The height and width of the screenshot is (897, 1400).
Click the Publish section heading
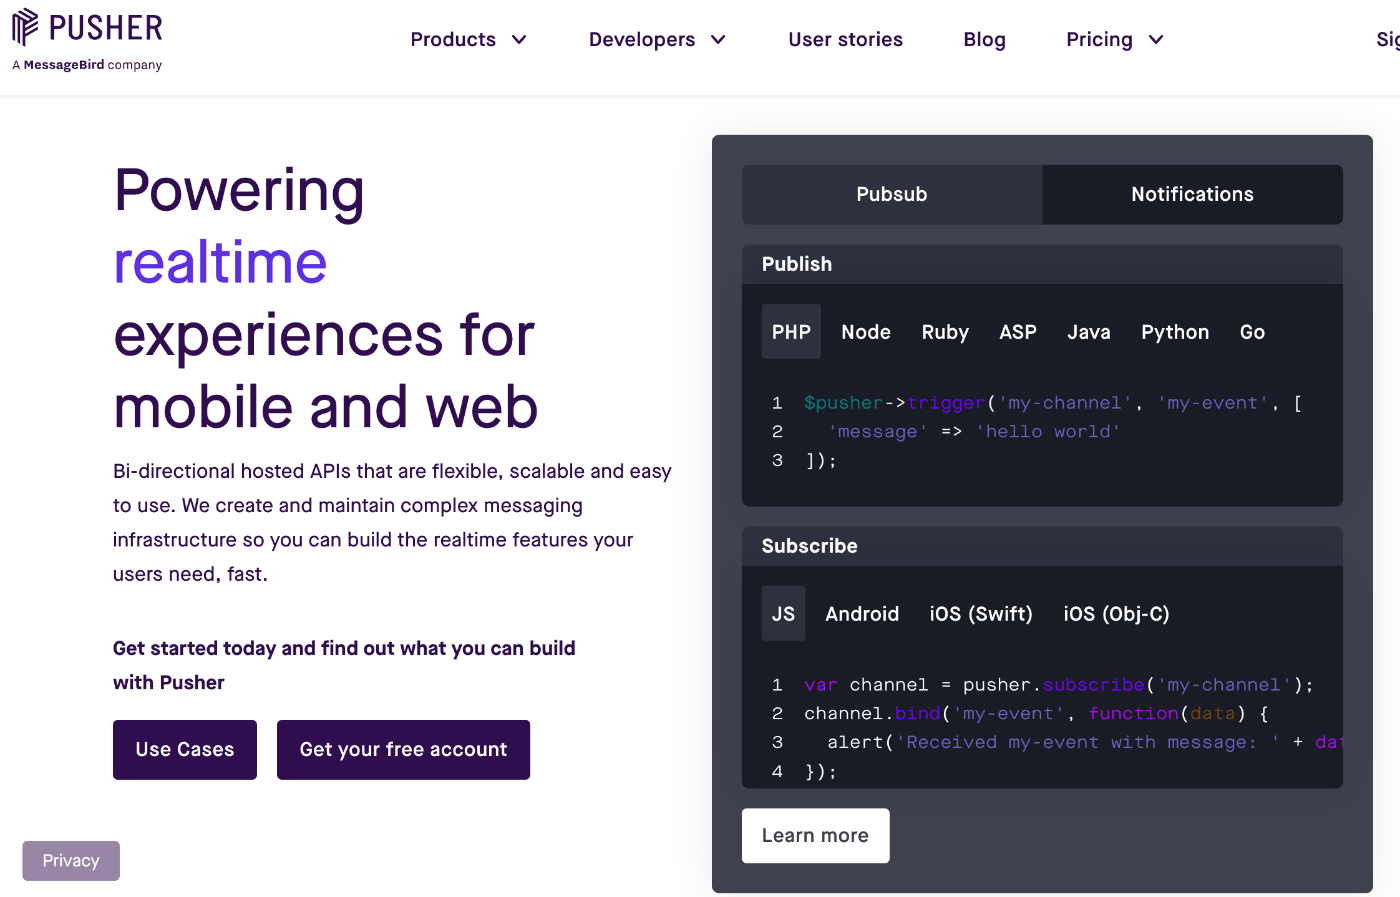coord(797,264)
